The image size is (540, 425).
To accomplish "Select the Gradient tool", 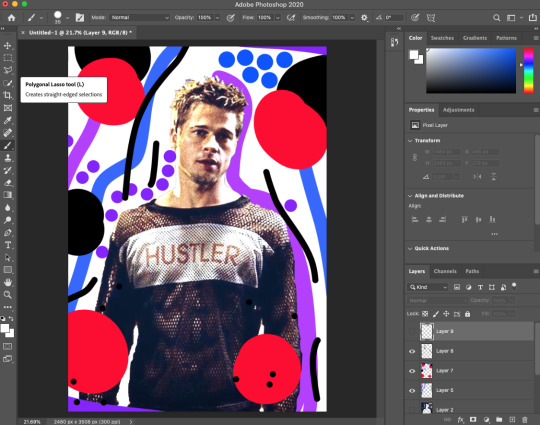I will pos(8,195).
